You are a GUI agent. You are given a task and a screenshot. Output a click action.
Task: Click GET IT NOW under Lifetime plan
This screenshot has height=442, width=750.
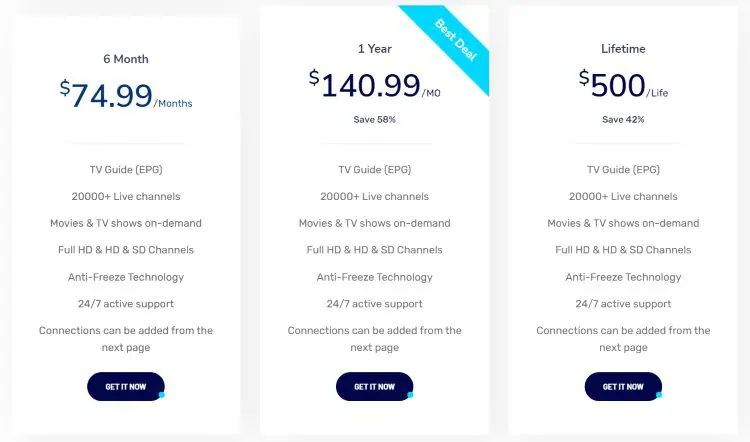[x=623, y=387]
